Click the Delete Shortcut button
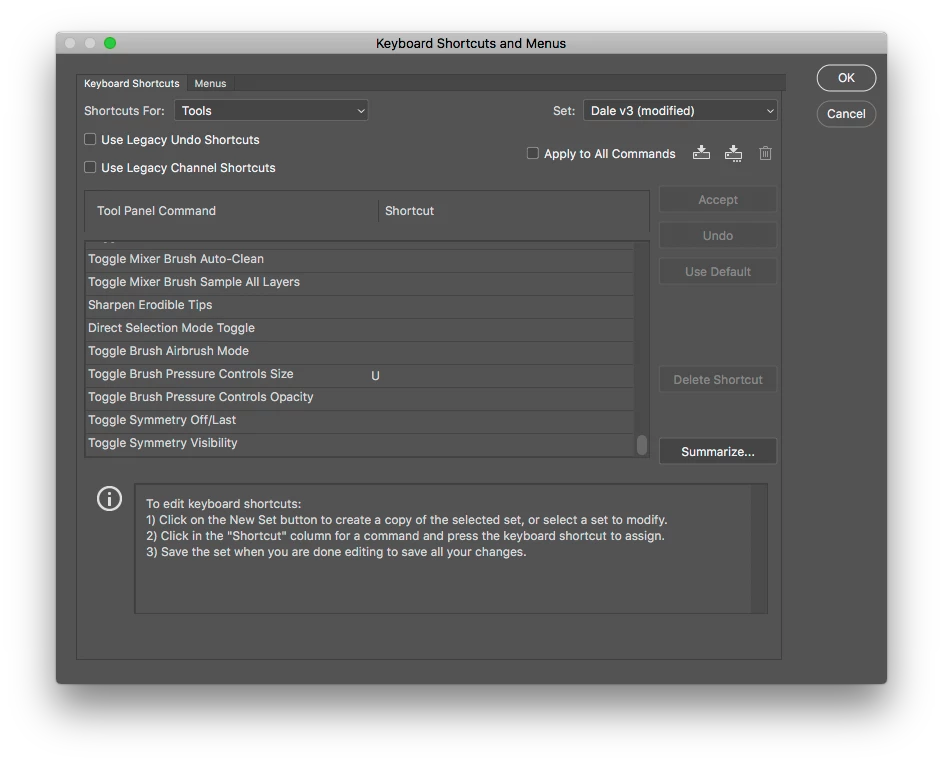Viewport: 943px width, 764px height. click(717, 380)
